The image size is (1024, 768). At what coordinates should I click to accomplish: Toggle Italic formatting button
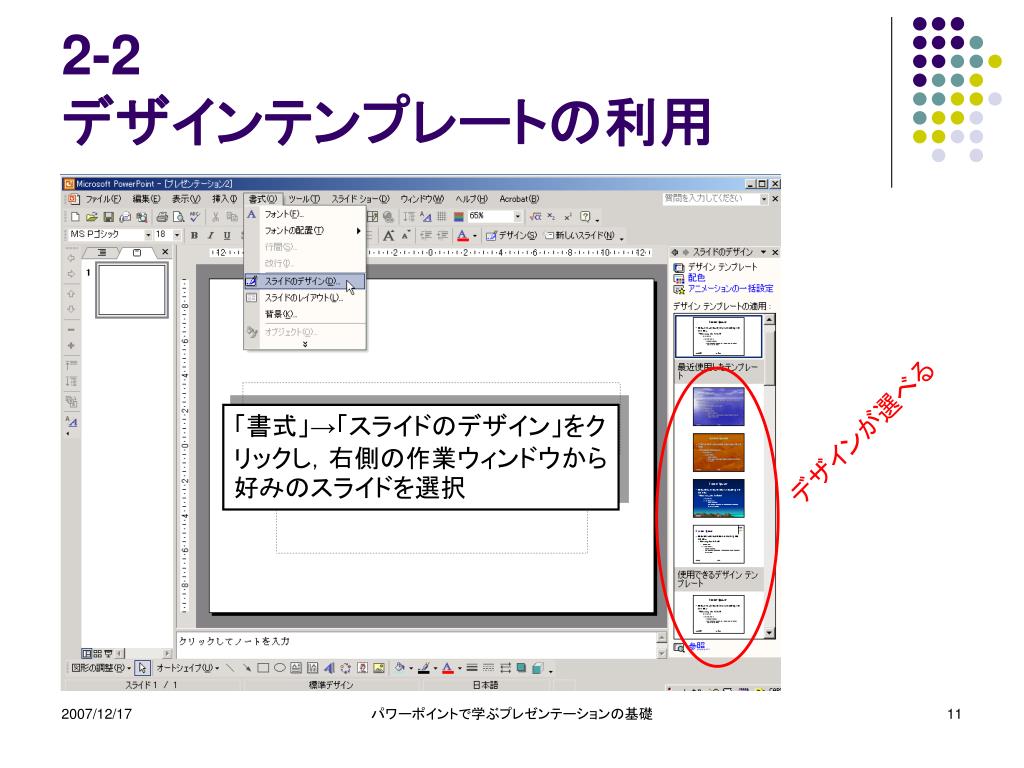(x=210, y=235)
